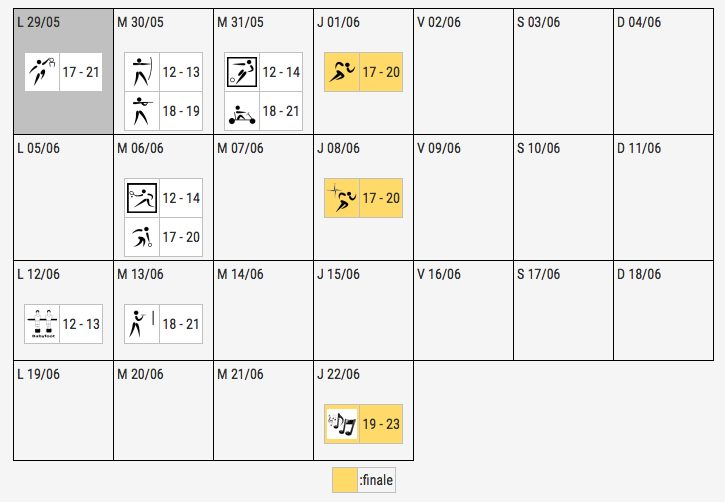Click the basketball icon on L 29/05
Viewport: 725px width, 502px height.
(x=42, y=73)
